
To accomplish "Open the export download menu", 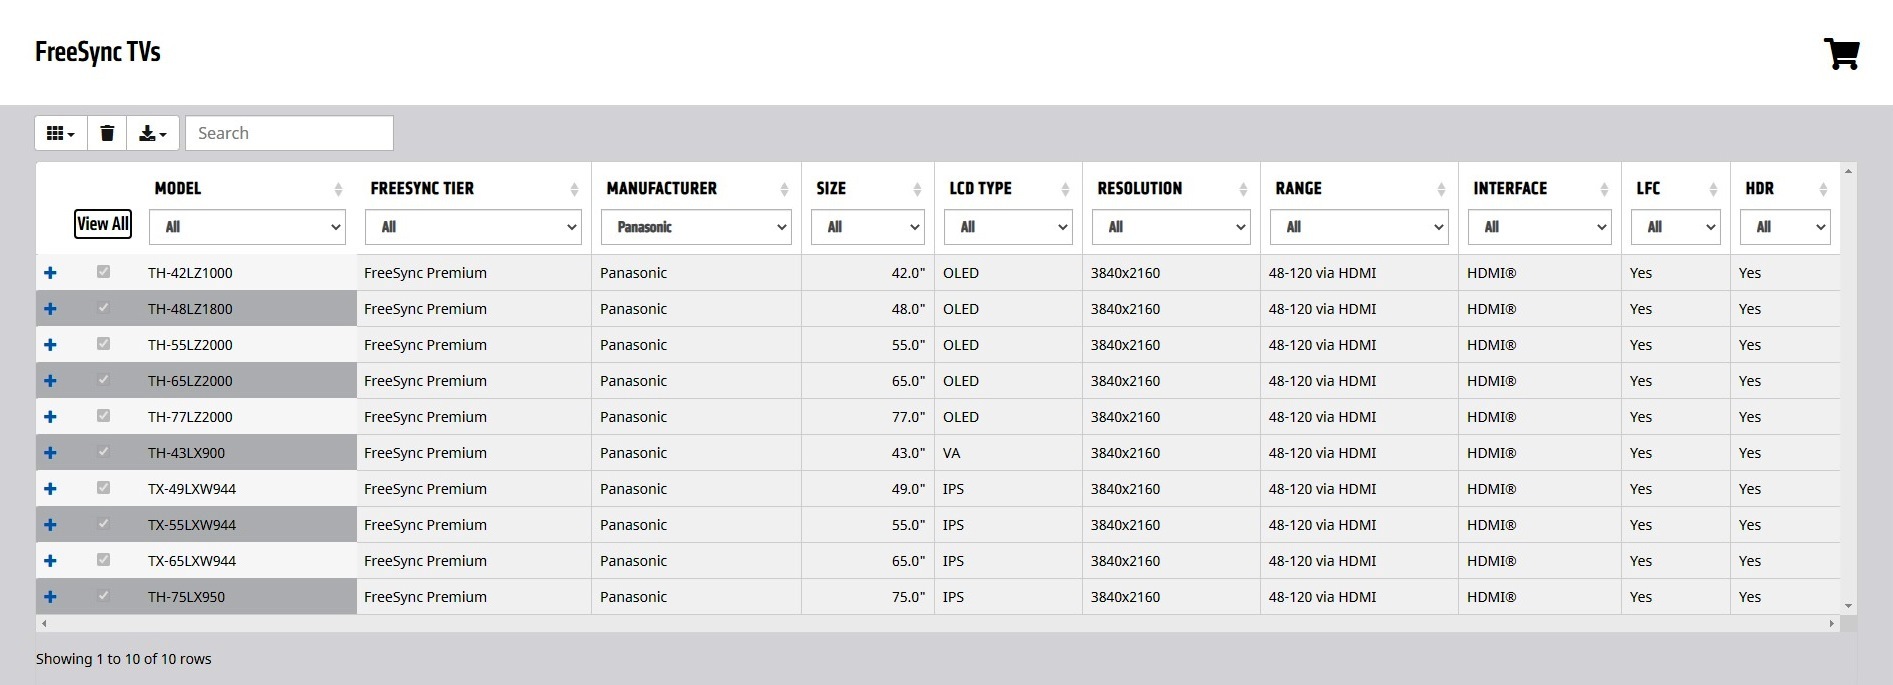I will (153, 133).
